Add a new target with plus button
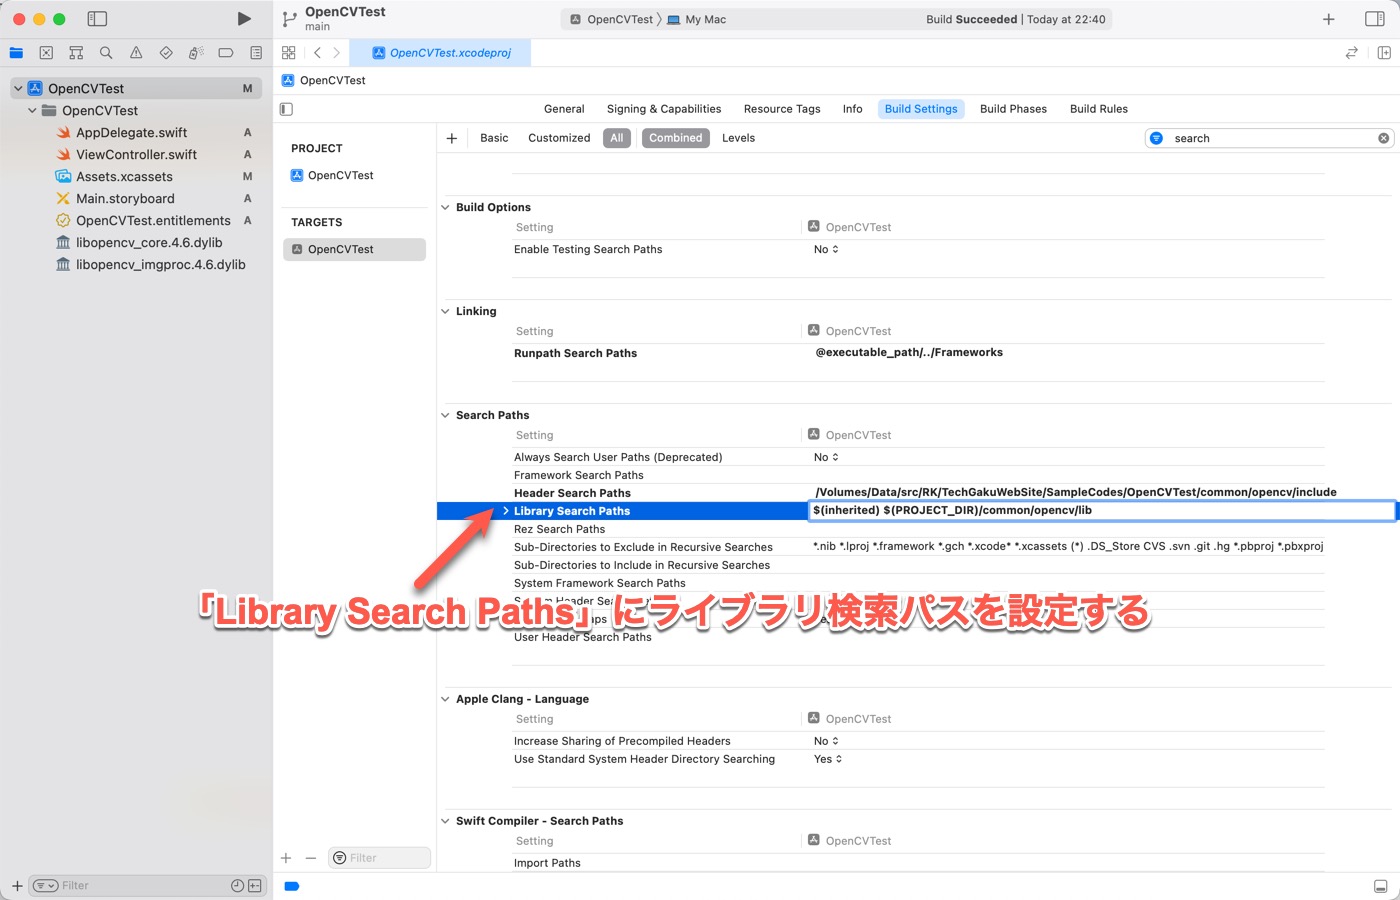Image resolution: width=1400 pixels, height=900 pixels. [286, 858]
